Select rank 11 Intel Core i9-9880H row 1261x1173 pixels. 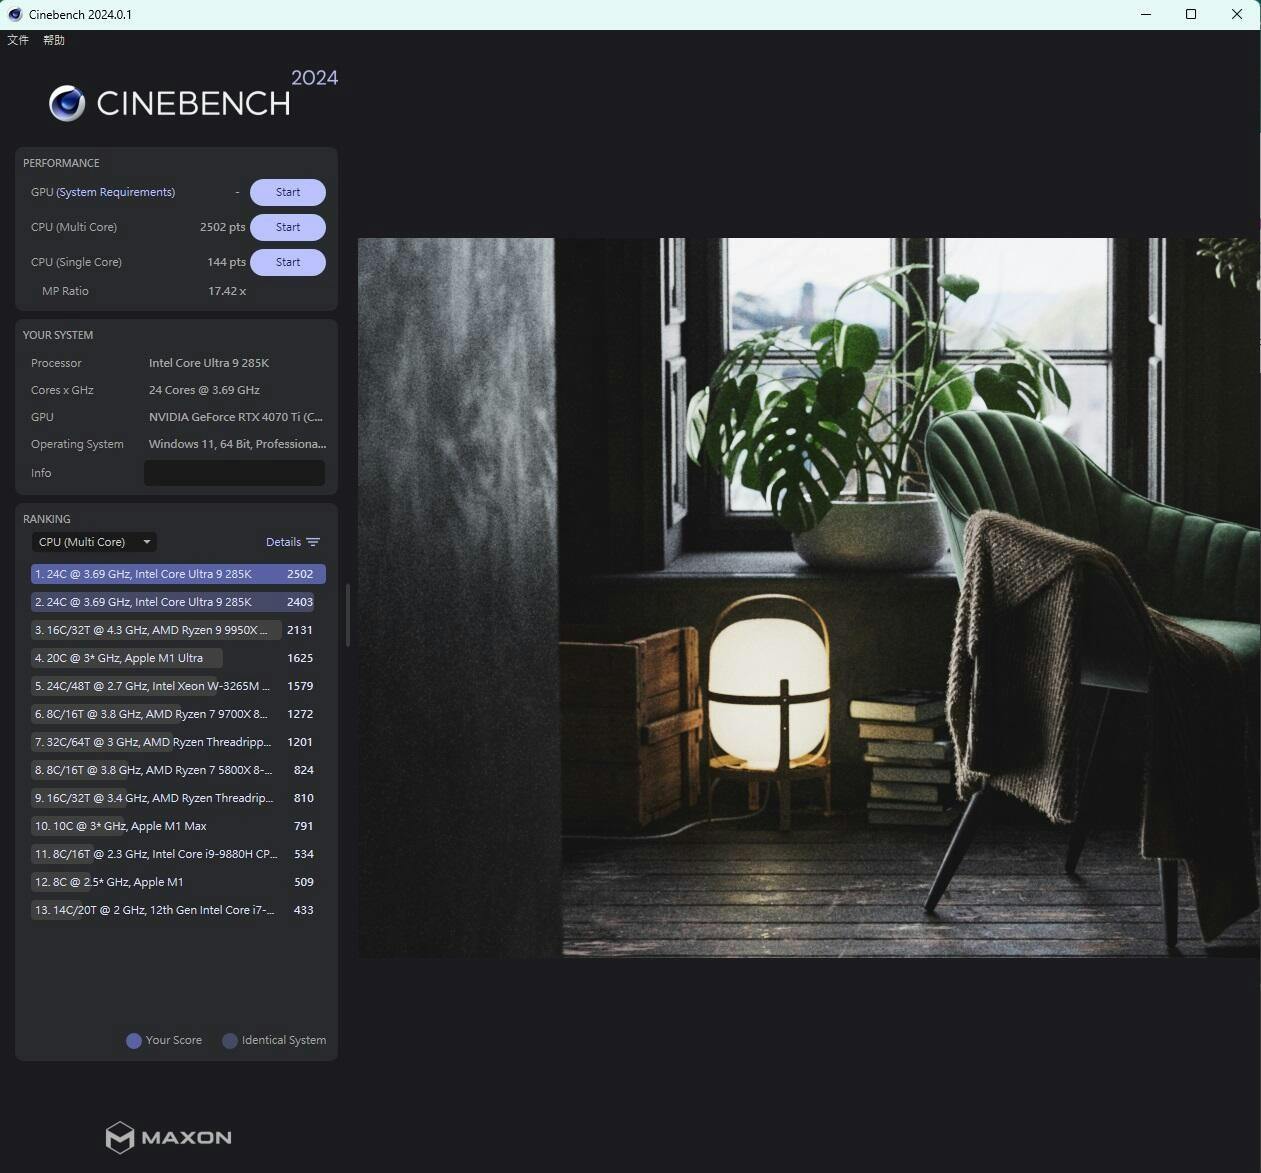178,854
